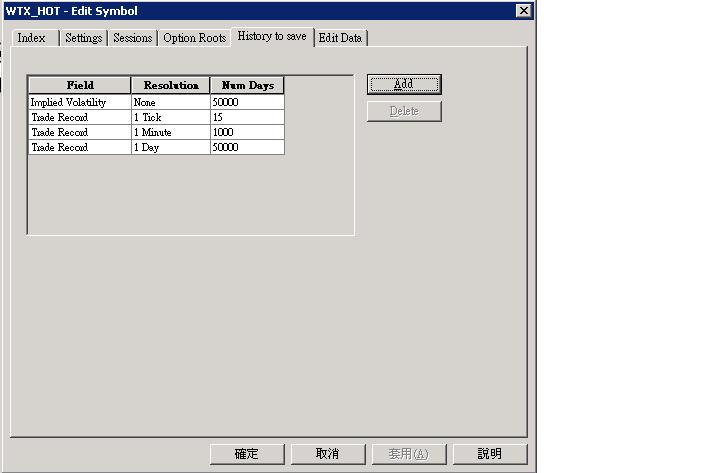Select Trade Record cell in 1 Tick row
720x473 pixels.
(x=80, y=117)
